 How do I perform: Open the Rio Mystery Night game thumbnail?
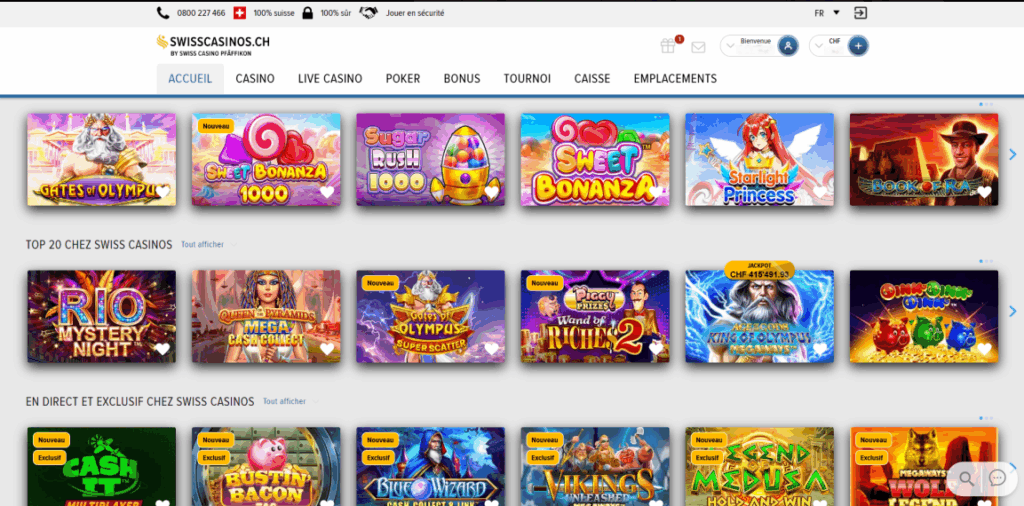click(101, 317)
